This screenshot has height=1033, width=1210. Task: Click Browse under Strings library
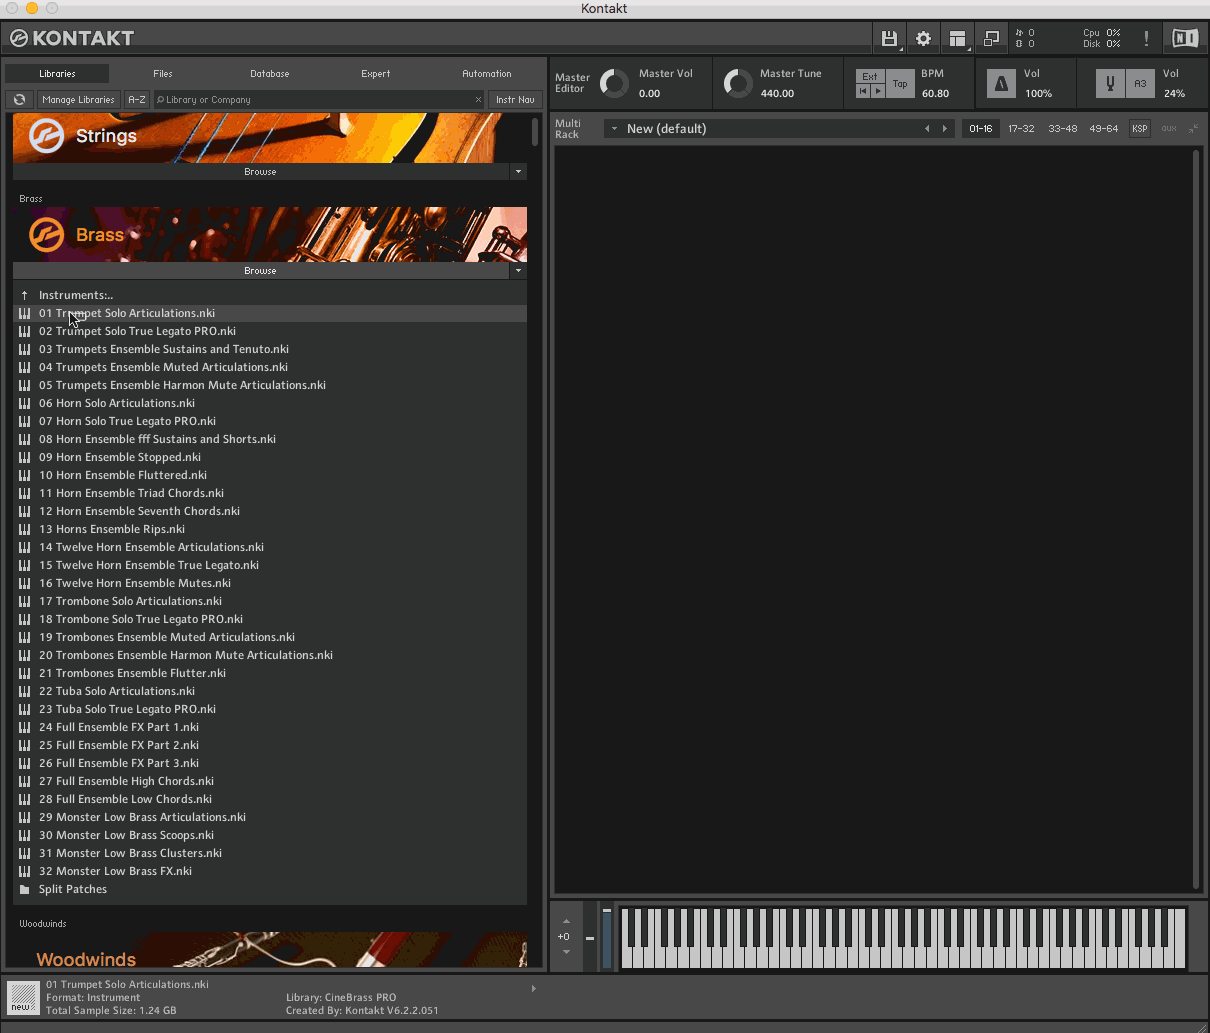[x=261, y=172]
